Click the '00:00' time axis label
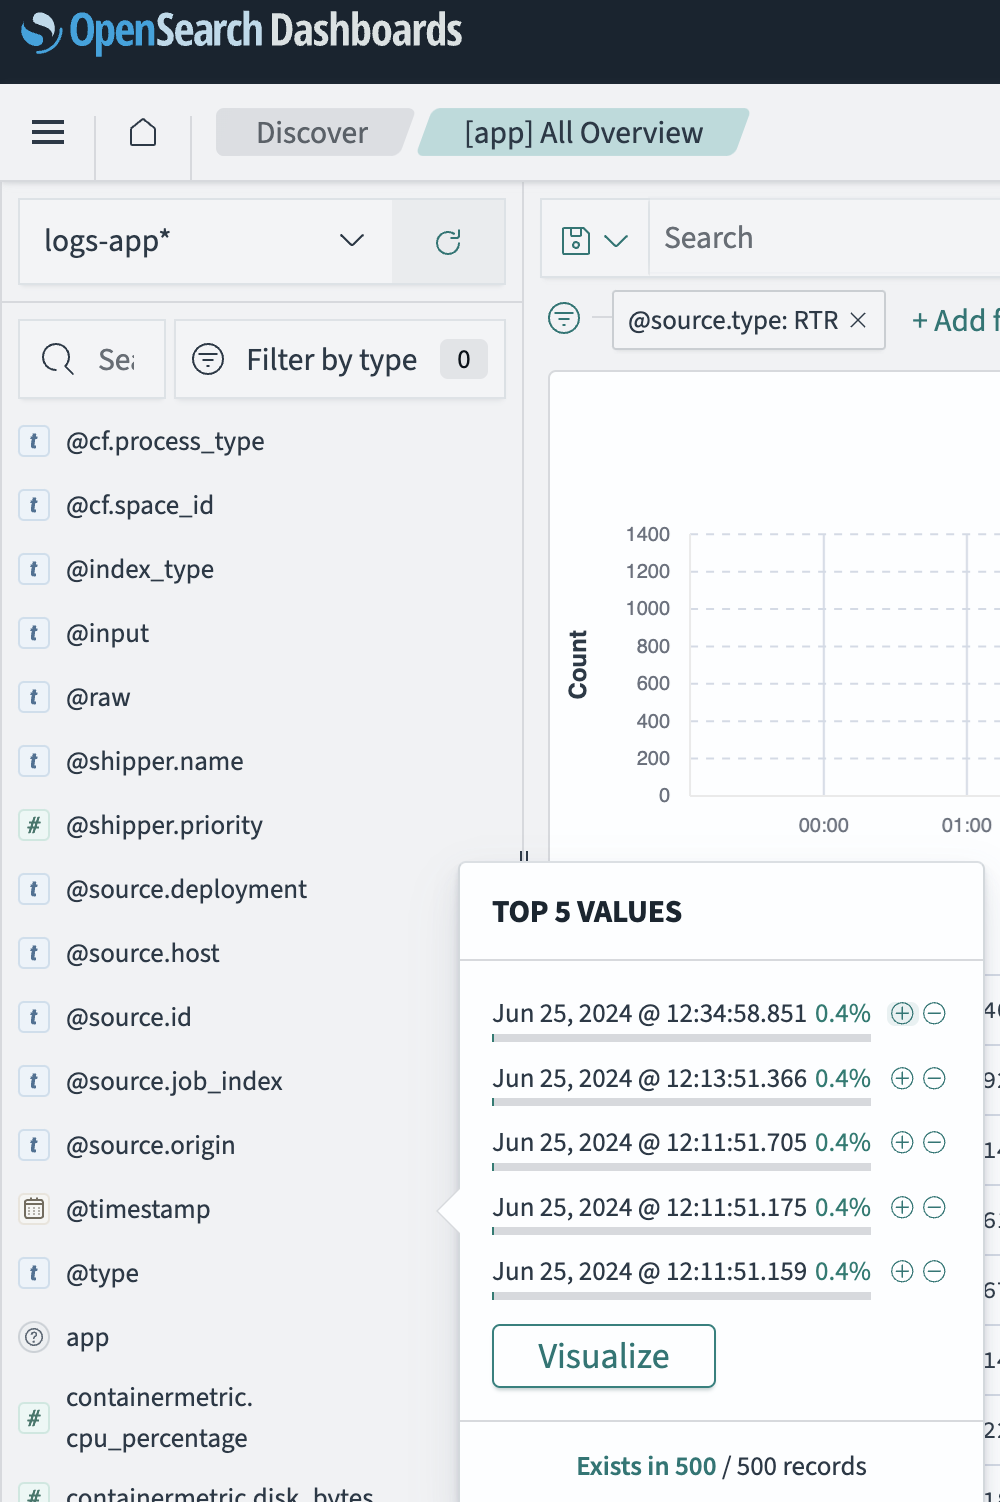The image size is (1000, 1502). (823, 825)
